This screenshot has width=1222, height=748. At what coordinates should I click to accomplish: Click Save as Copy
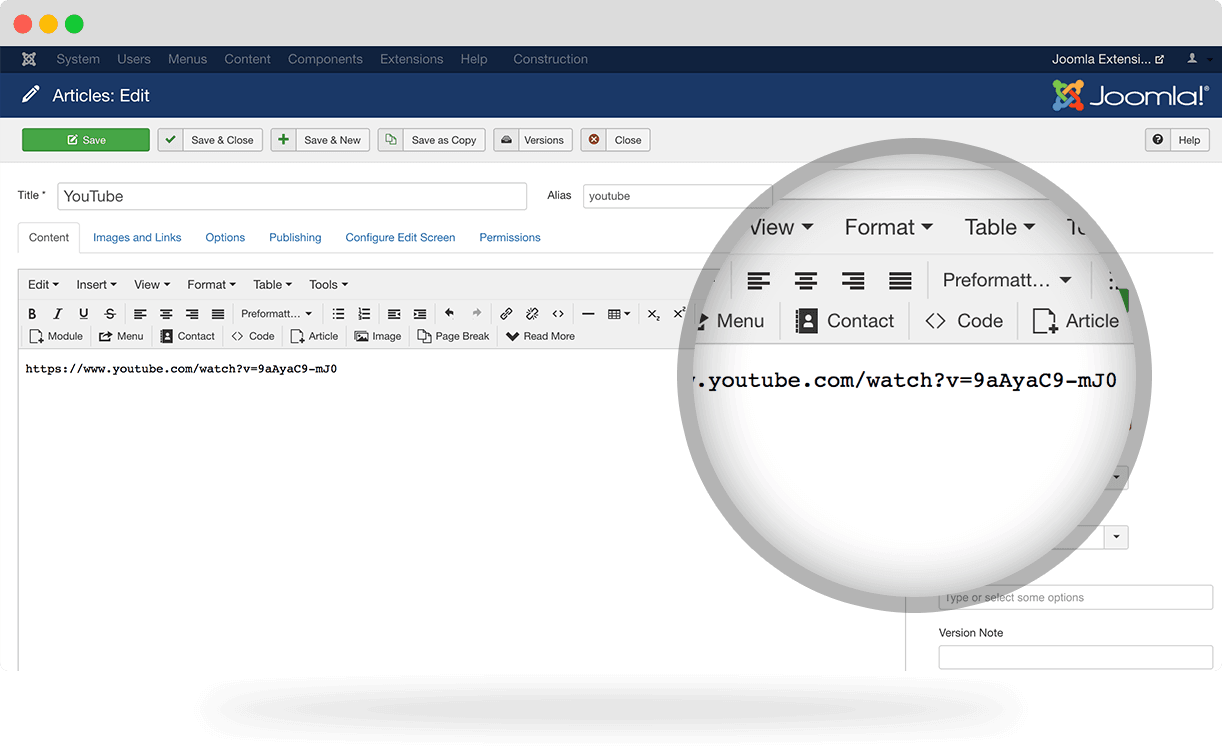431,140
